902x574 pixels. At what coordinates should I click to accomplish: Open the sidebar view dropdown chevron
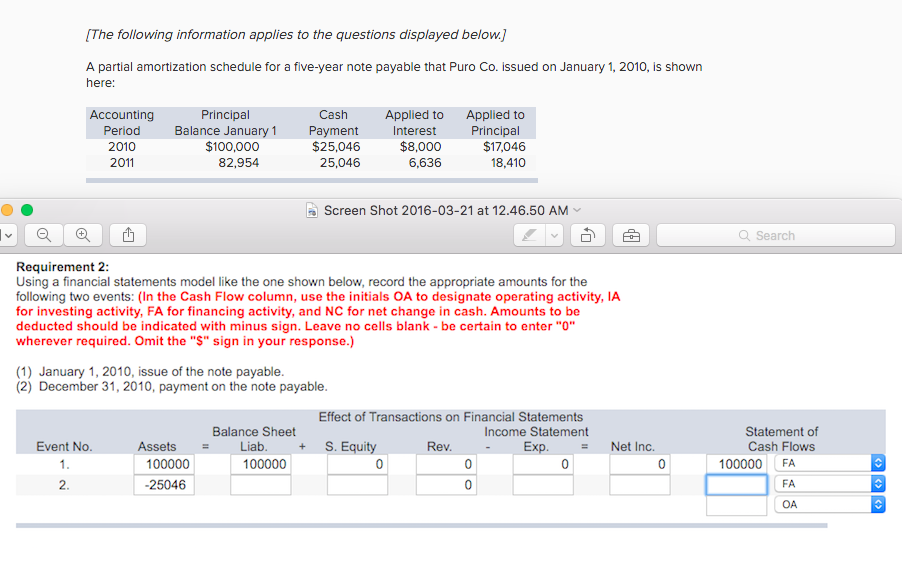coord(7,235)
